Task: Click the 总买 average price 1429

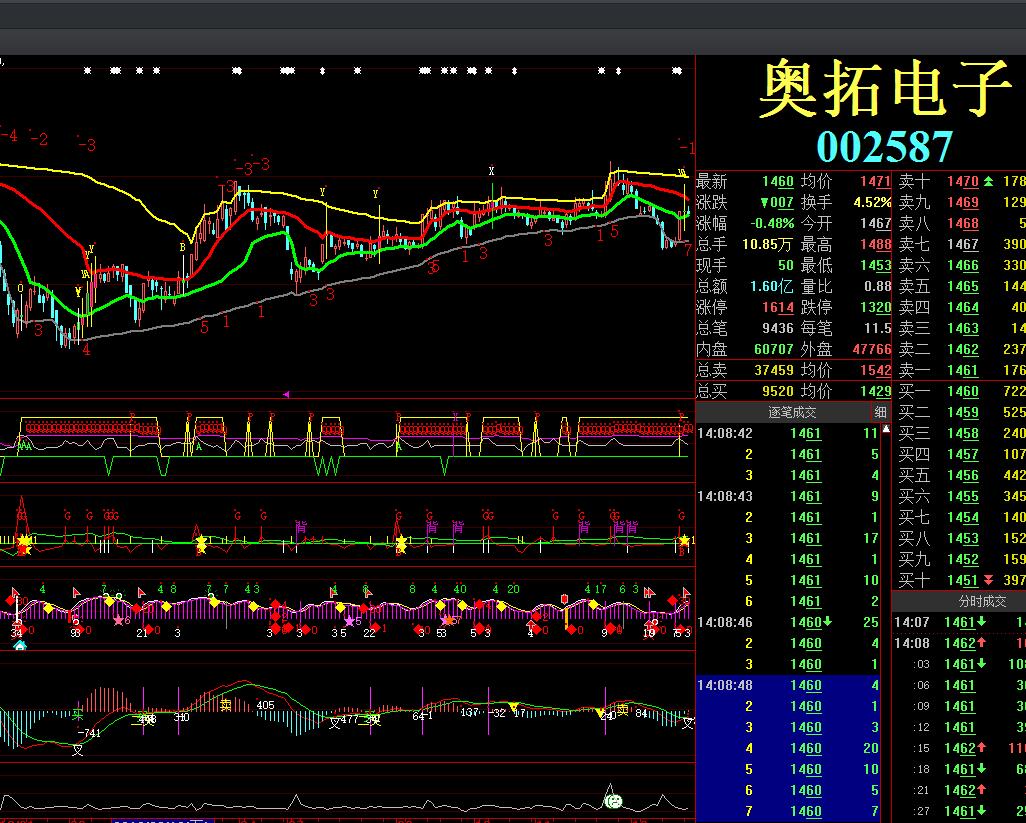Action: click(876, 391)
